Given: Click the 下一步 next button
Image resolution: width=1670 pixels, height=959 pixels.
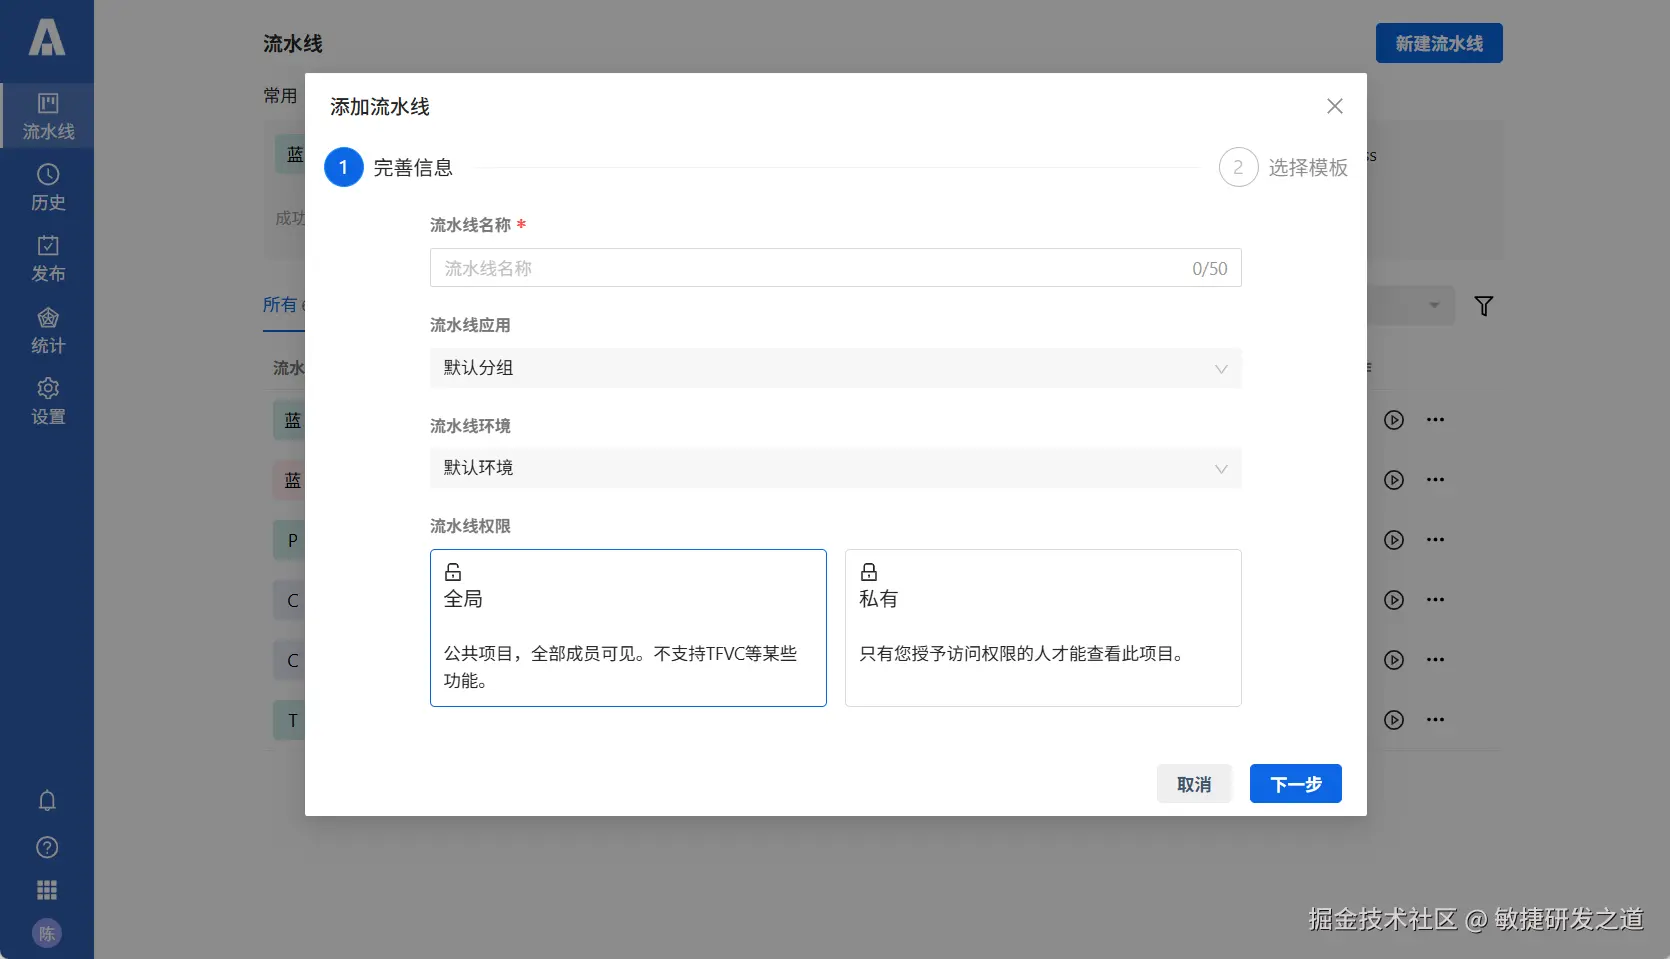Looking at the screenshot, I should point(1296,784).
